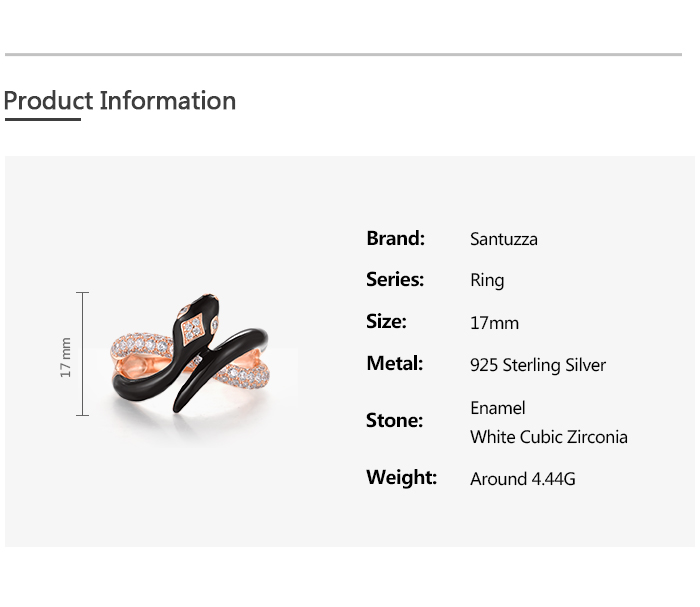This screenshot has width=700, height=607.
Task: Click the Product Information heading
Action: point(120,101)
